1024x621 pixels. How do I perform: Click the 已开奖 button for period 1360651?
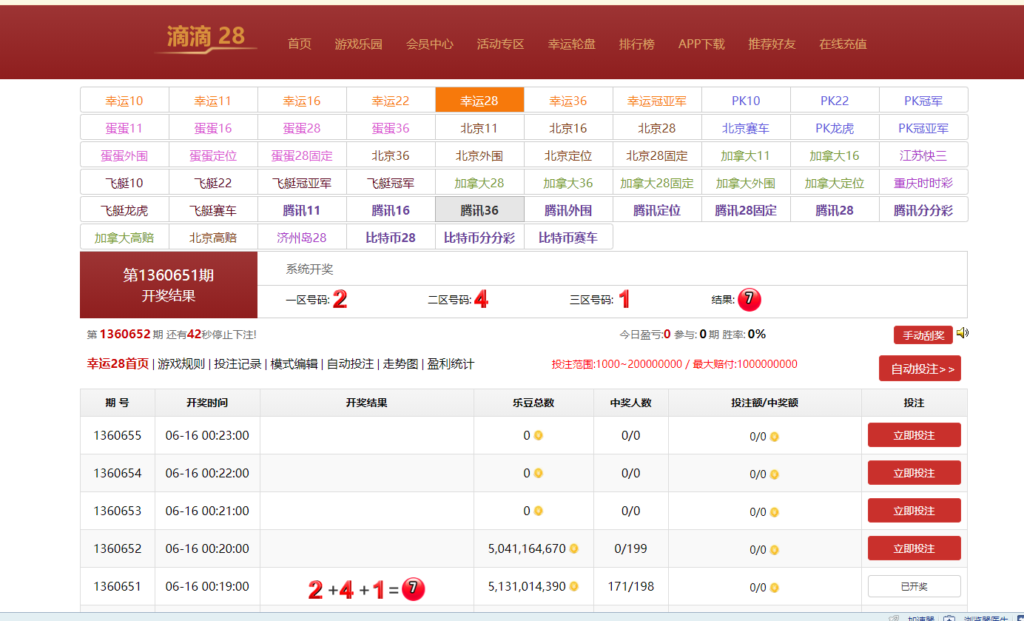click(913, 587)
